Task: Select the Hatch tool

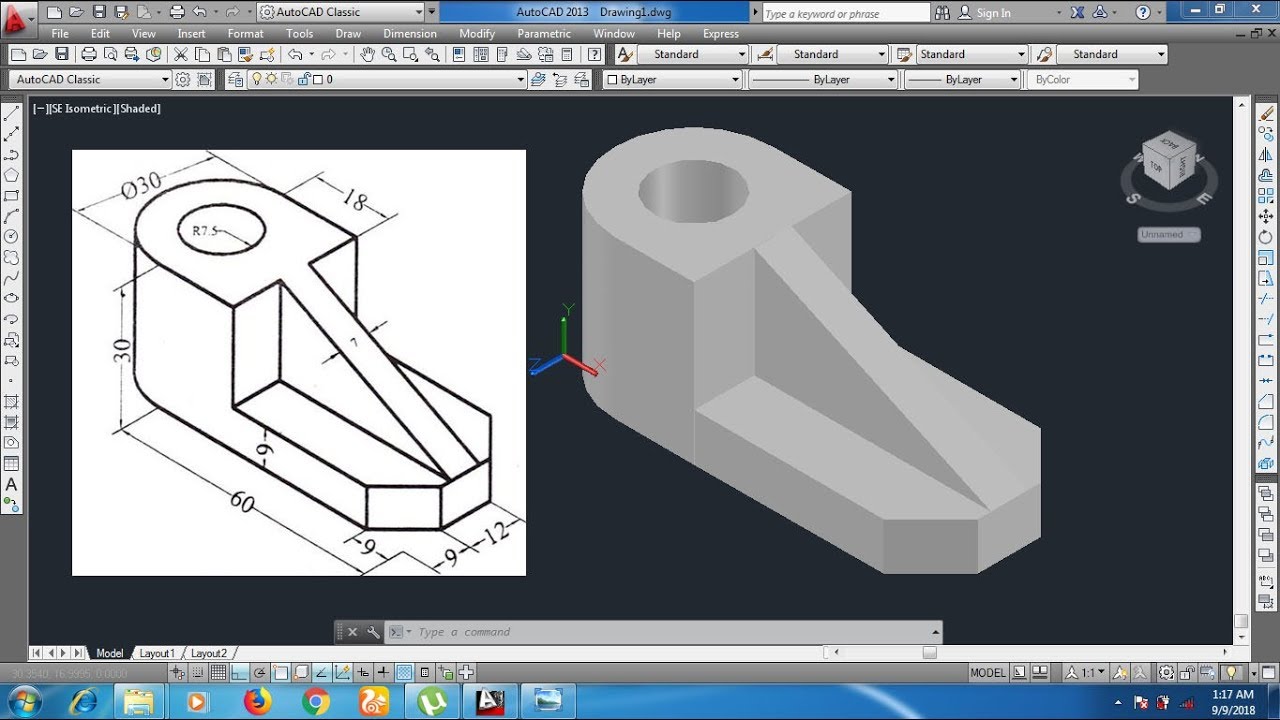Action: point(12,402)
